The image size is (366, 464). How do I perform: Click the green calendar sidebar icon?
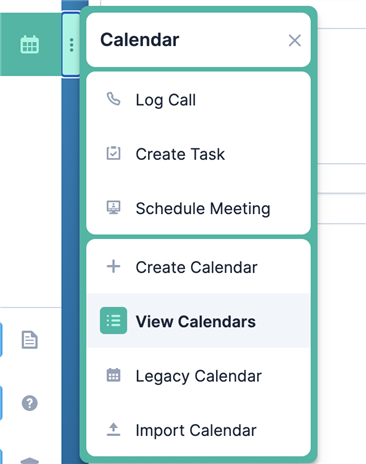coord(30,45)
